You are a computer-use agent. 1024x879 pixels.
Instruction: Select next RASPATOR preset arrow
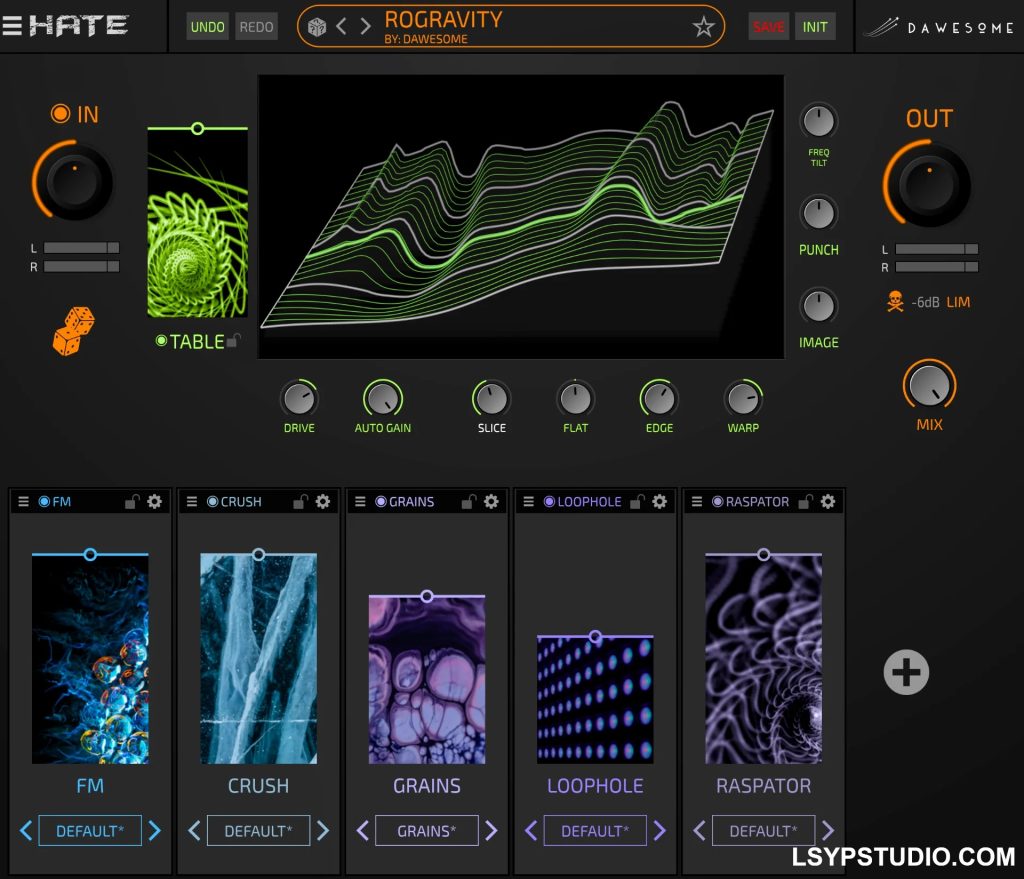tap(828, 831)
